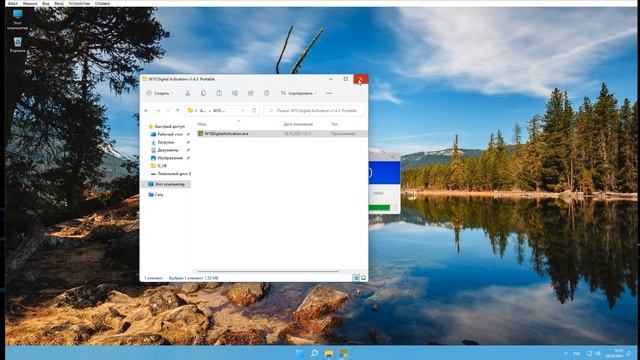Open taskbar Search magnifier

314,353
